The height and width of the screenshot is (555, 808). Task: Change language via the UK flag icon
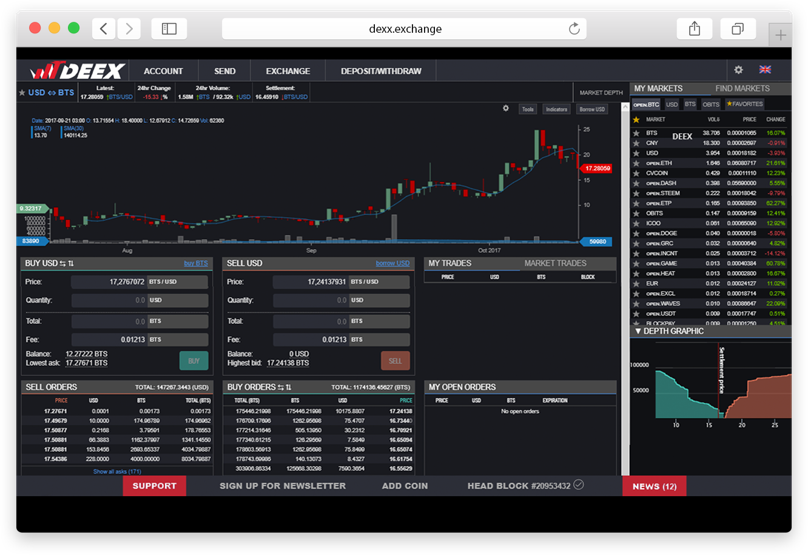tap(765, 70)
